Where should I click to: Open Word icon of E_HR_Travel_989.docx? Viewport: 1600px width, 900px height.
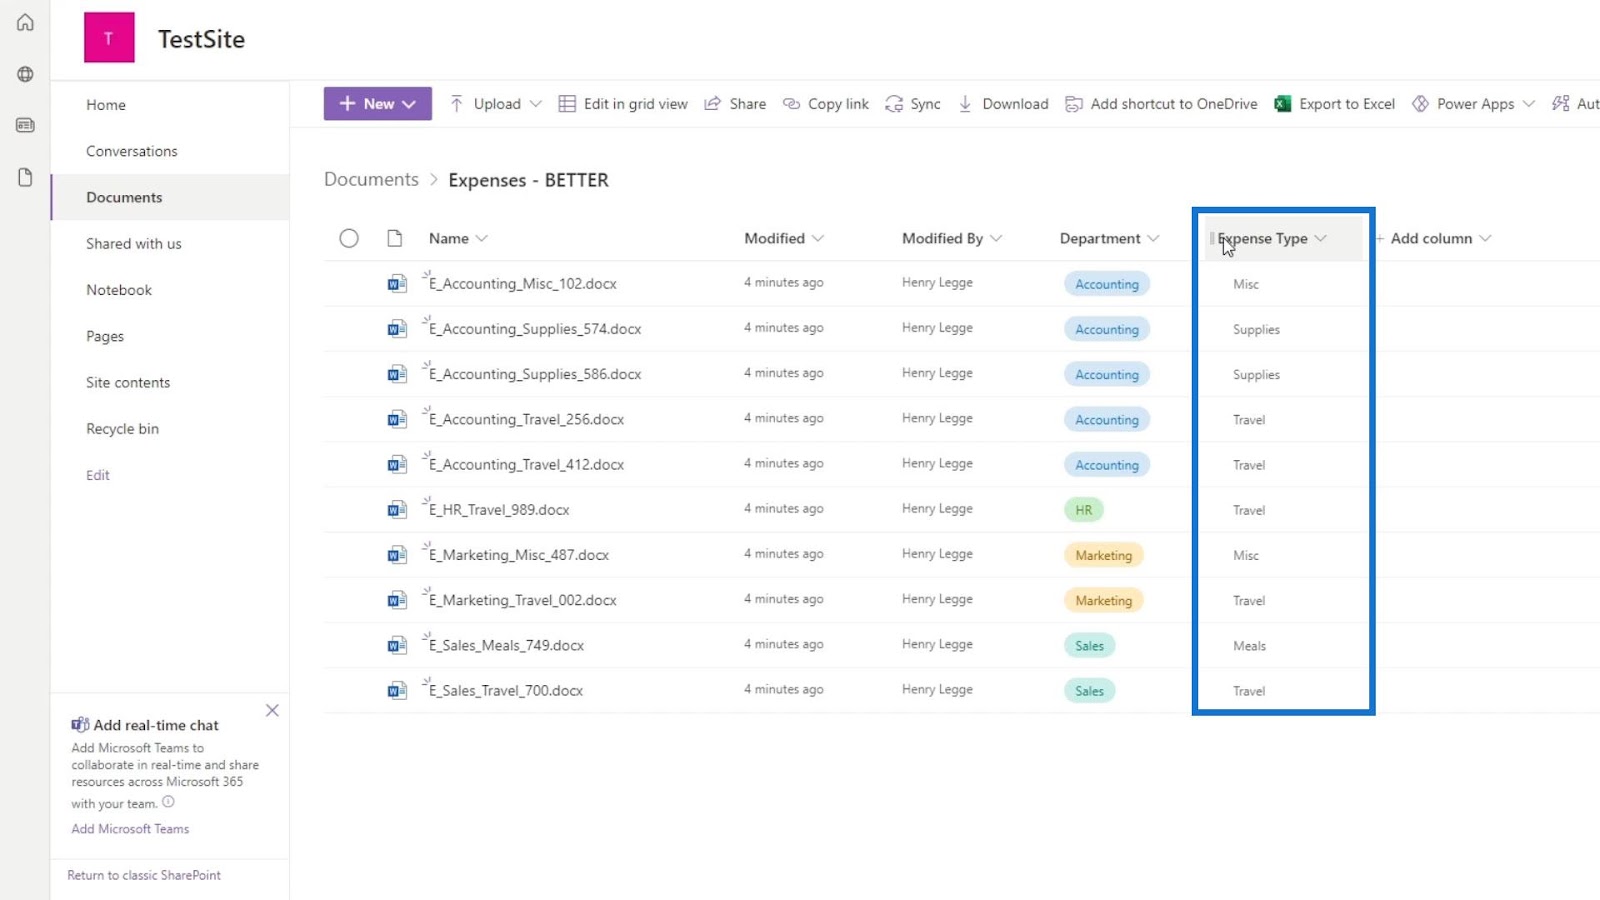click(397, 510)
